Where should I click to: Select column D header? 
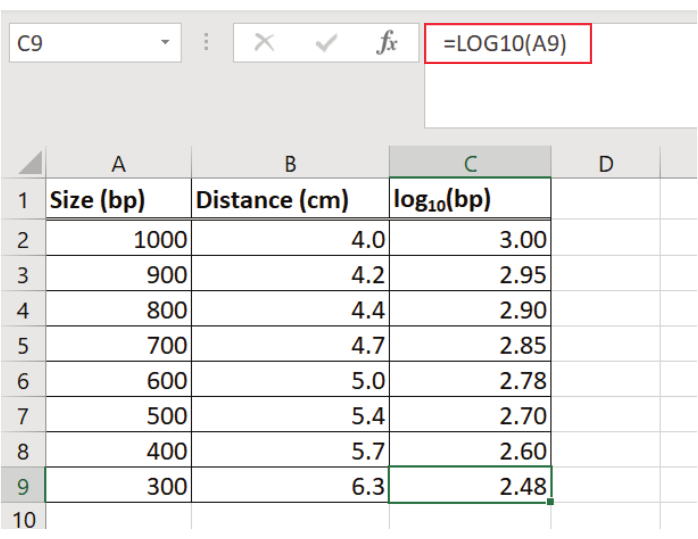click(604, 164)
